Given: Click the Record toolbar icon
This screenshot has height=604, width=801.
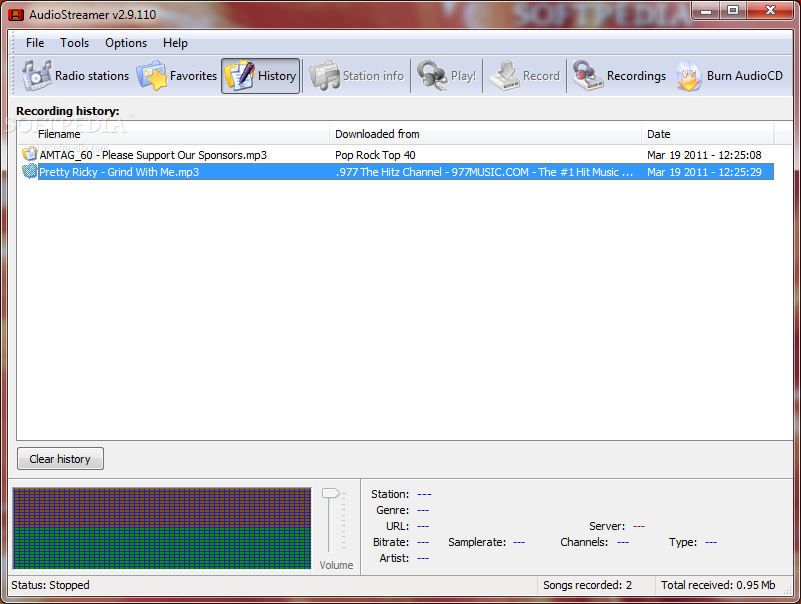Looking at the screenshot, I should click(504, 76).
